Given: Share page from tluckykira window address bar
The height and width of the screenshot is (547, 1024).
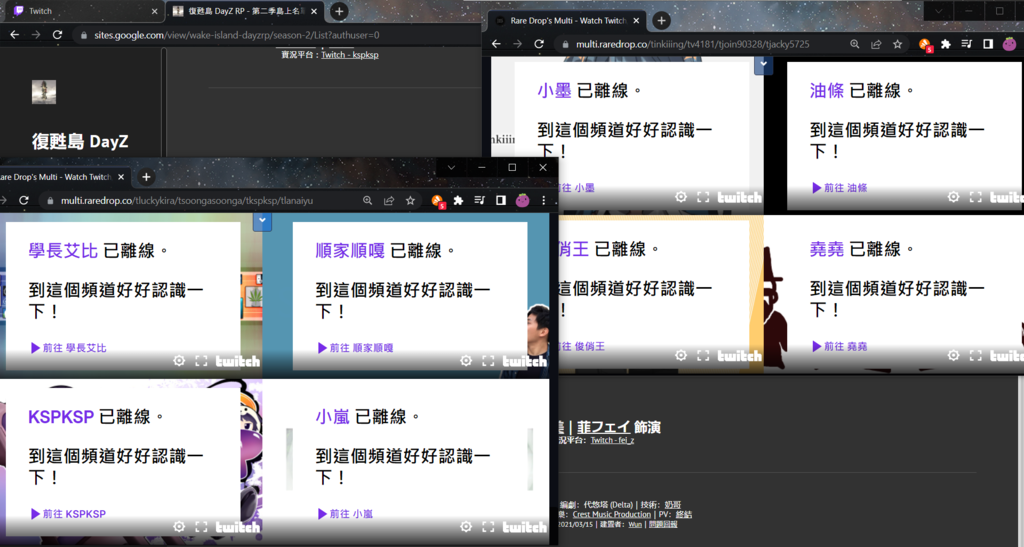Looking at the screenshot, I should 389,201.
